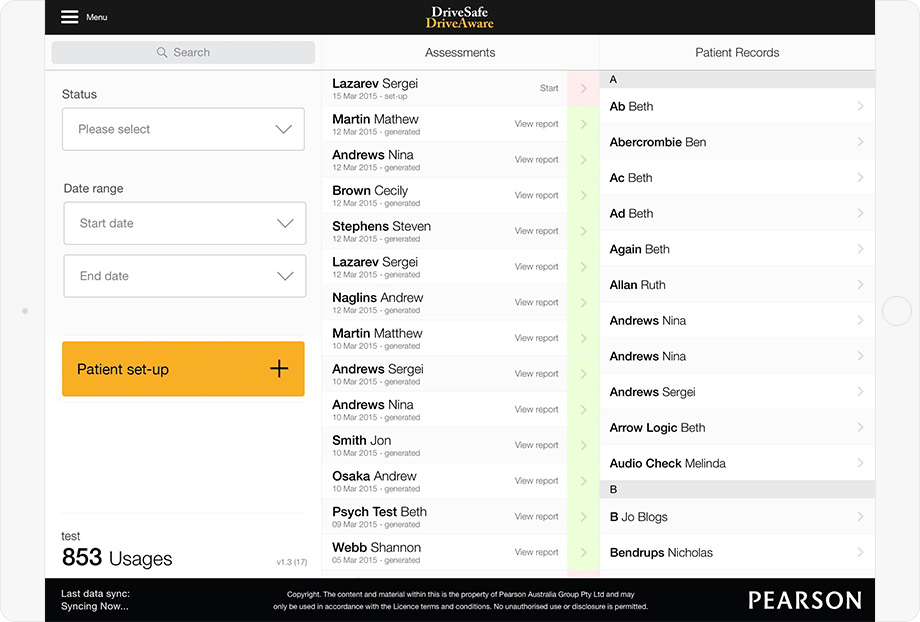Click the DriveSafe DriveAware logo
This screenshot has height=622, width=920.
[459, 18]
